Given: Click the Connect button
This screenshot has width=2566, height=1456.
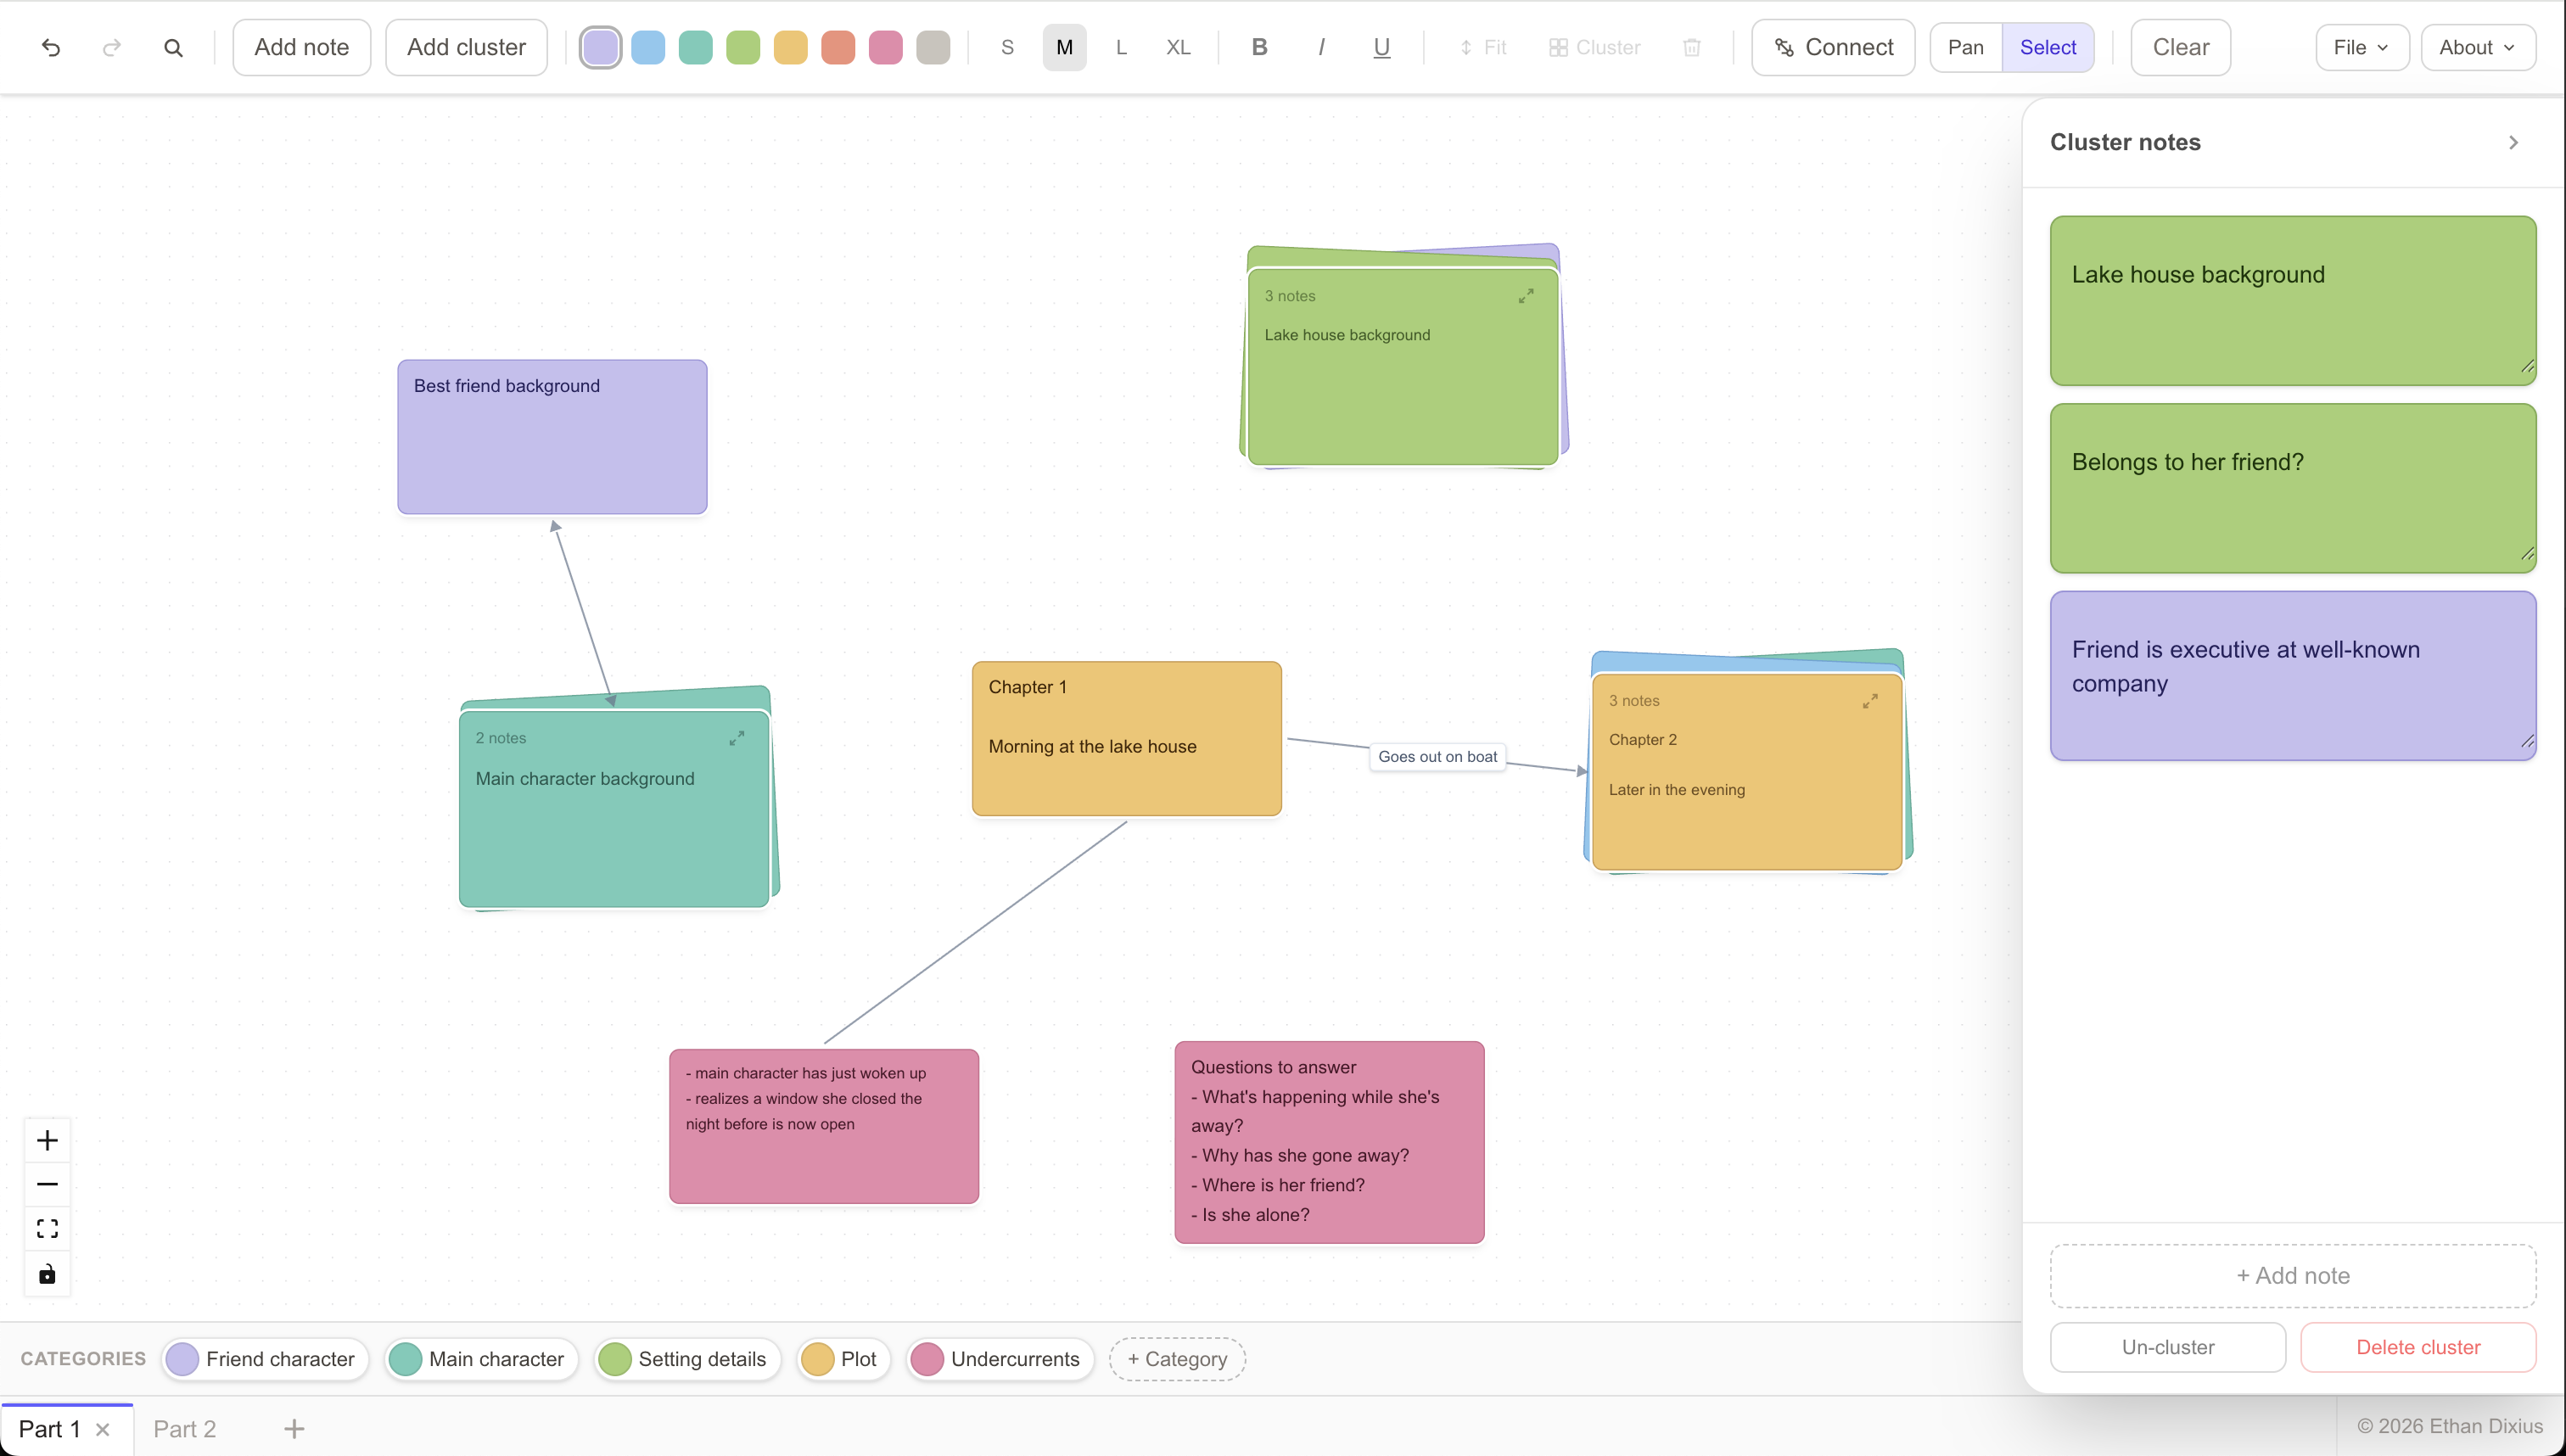Looking at the screenshot, I should pos(1833,47).
